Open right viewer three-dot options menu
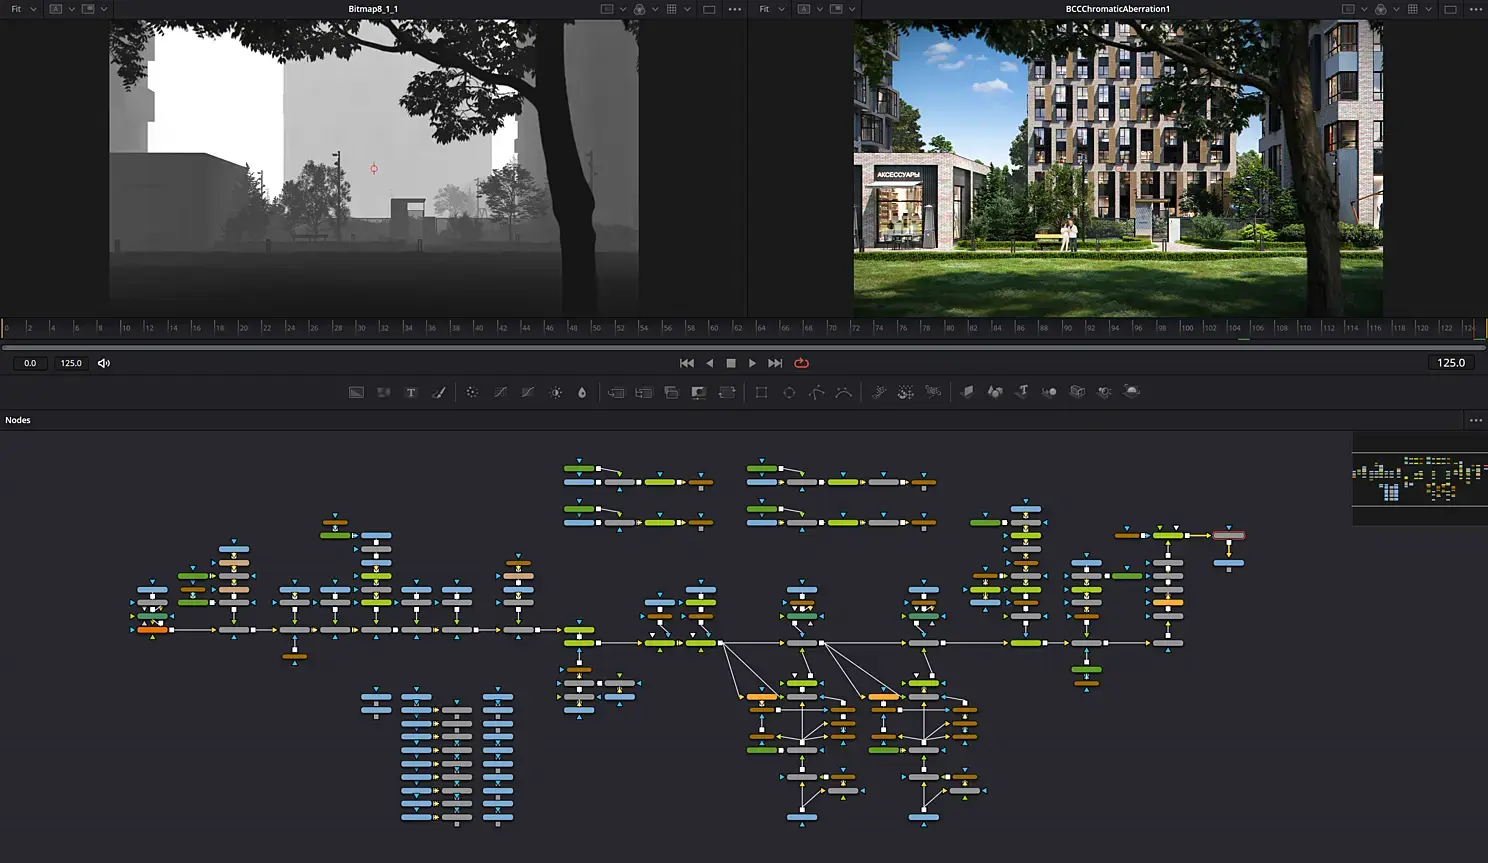 1476,9
